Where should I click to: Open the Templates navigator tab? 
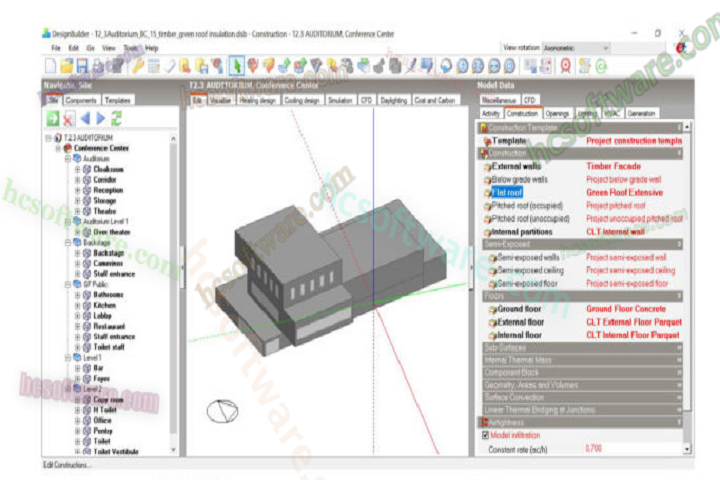click(x=118, y=100)
